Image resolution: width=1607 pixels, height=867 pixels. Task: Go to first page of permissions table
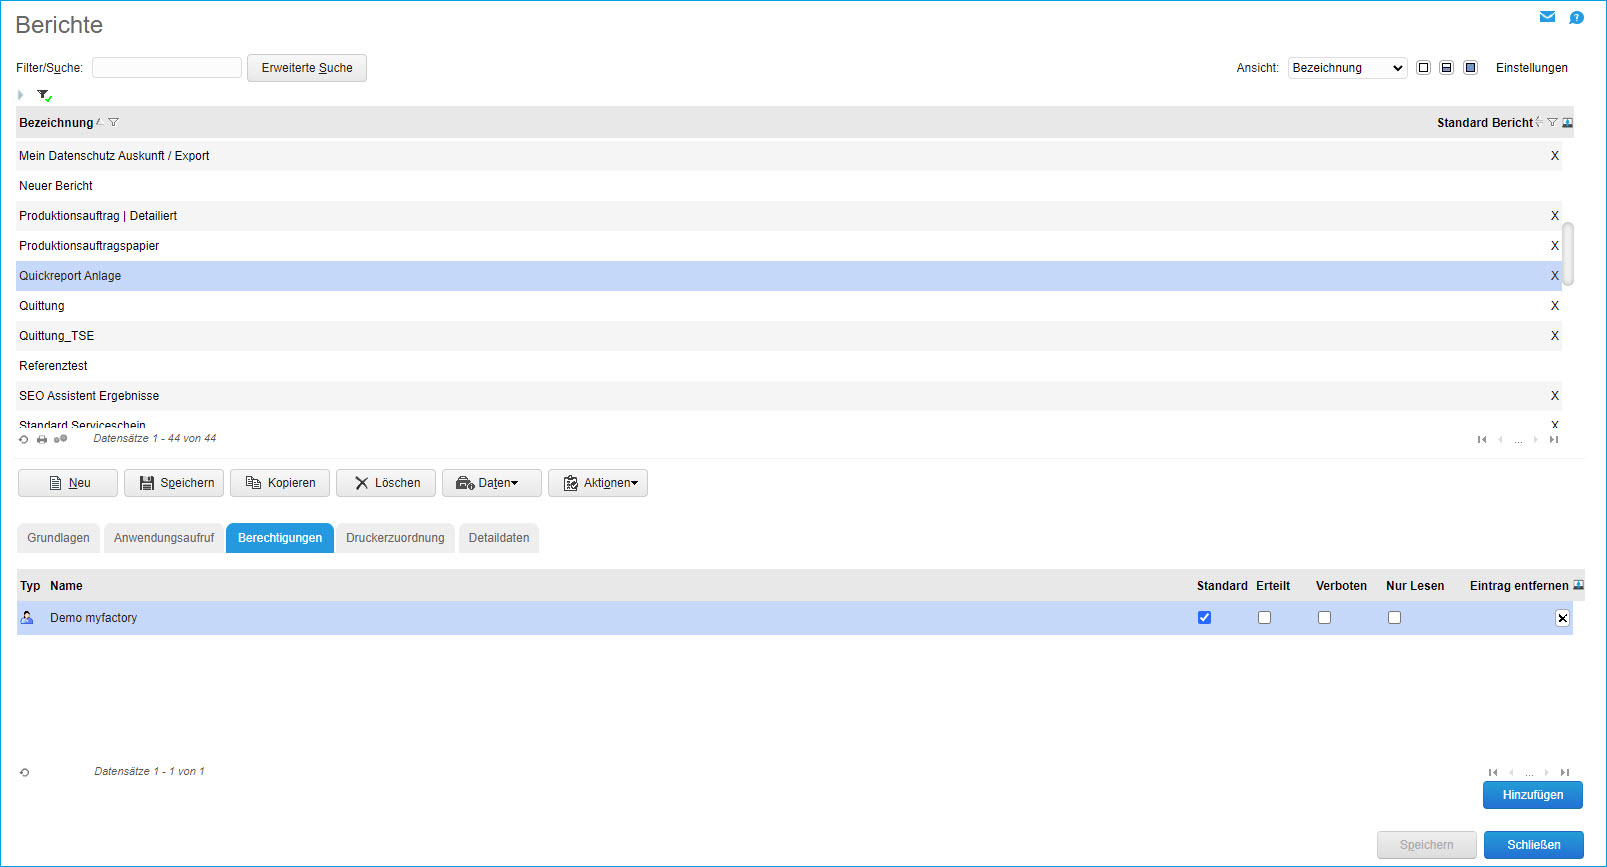(1493, 773)
